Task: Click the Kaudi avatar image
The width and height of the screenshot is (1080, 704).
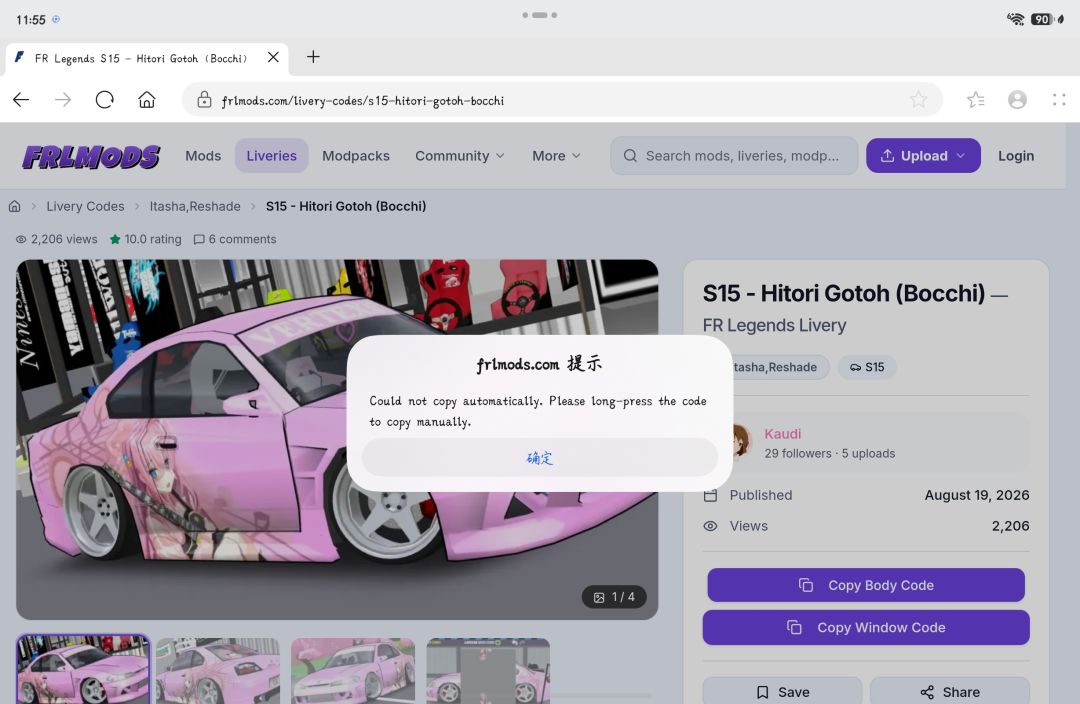Action: pos(742,441)
